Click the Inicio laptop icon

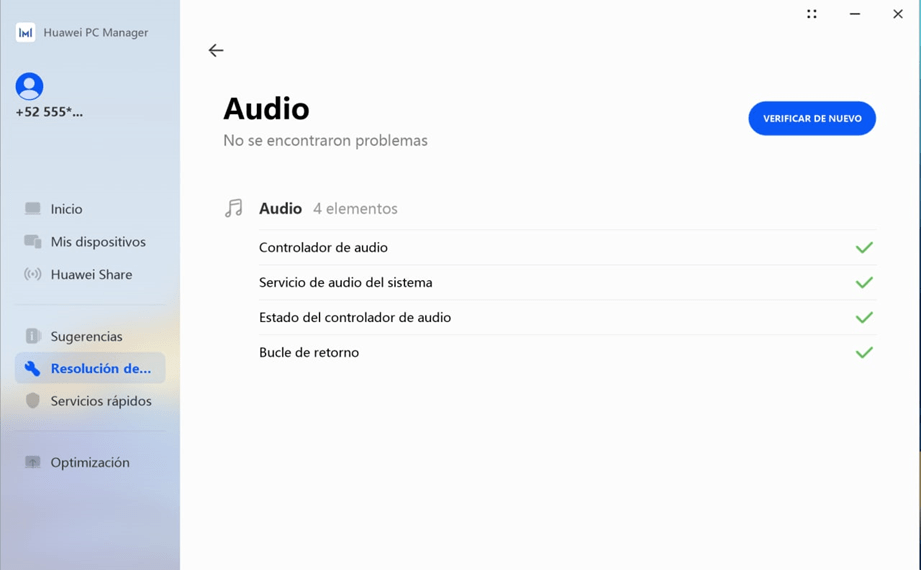(x=33, y=209)
